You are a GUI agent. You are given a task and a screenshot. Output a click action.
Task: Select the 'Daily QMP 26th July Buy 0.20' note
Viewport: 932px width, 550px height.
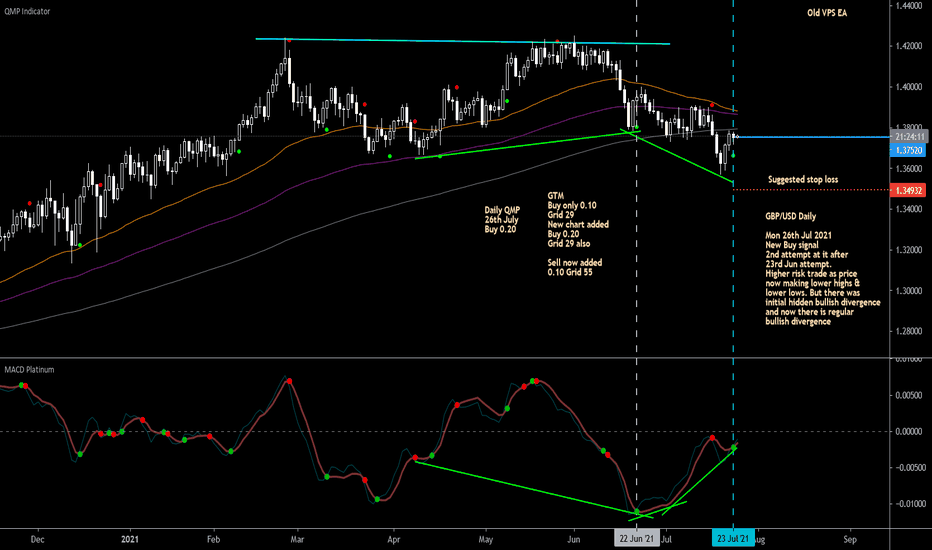point(502,219)
